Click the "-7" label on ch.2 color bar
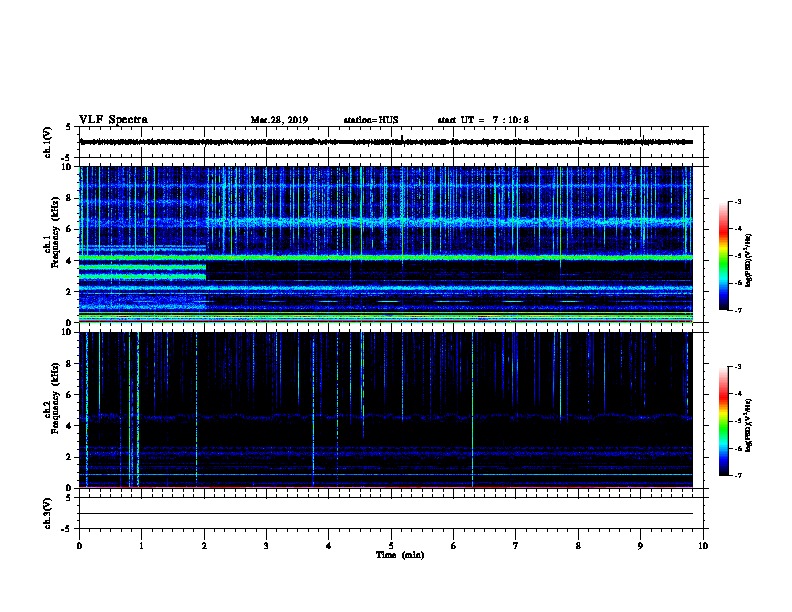This screenshot has width=792, height=612. [738, 475]
